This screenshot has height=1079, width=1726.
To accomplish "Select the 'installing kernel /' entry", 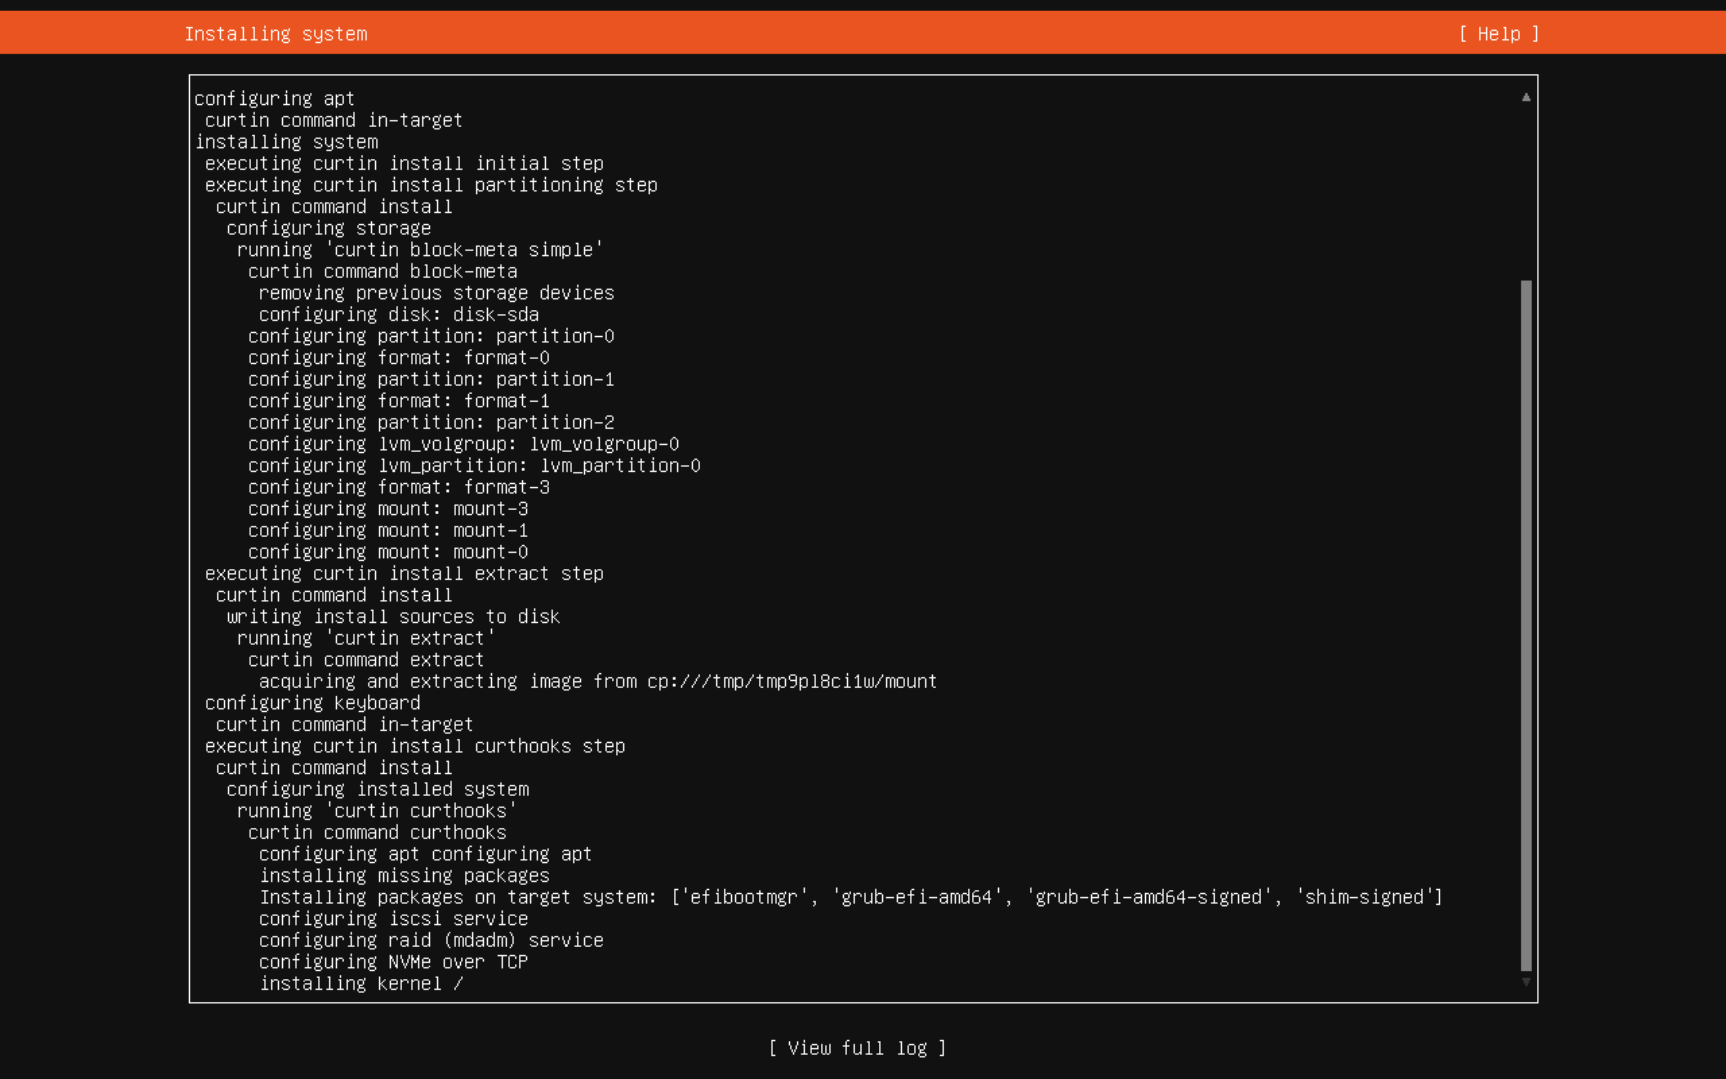I will click(361, 983).
